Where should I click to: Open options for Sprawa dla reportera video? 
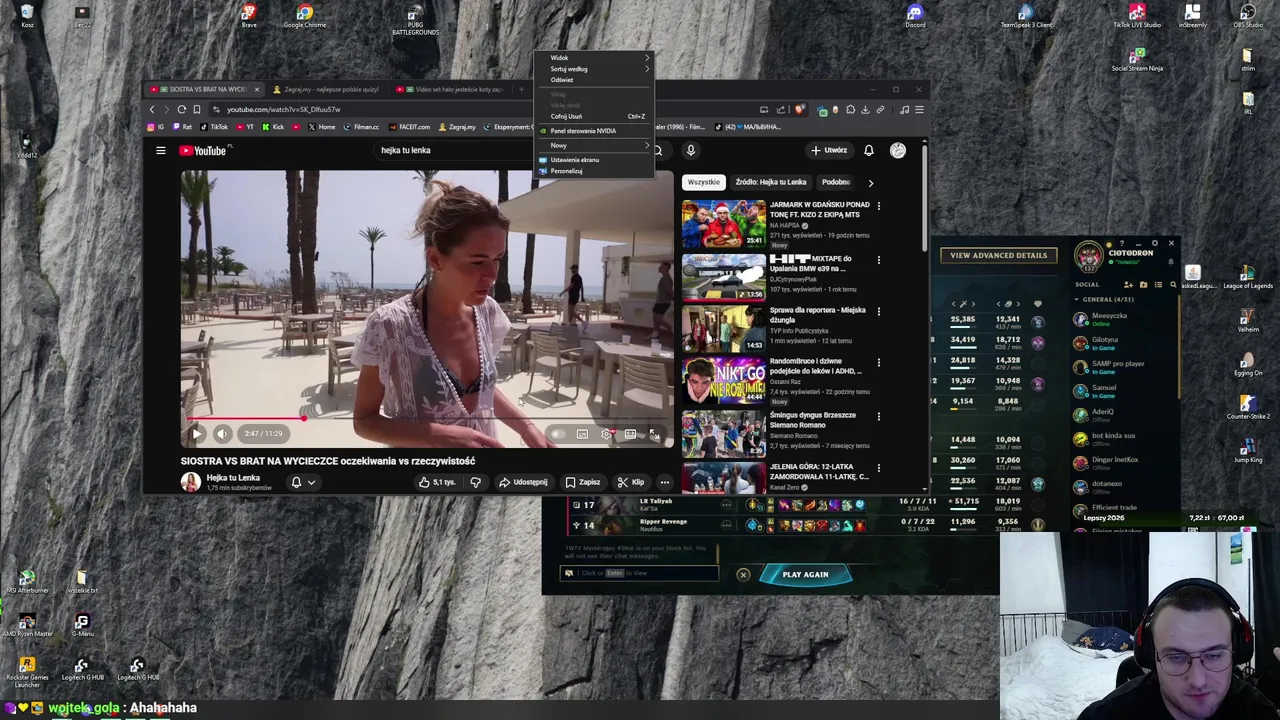878,311
